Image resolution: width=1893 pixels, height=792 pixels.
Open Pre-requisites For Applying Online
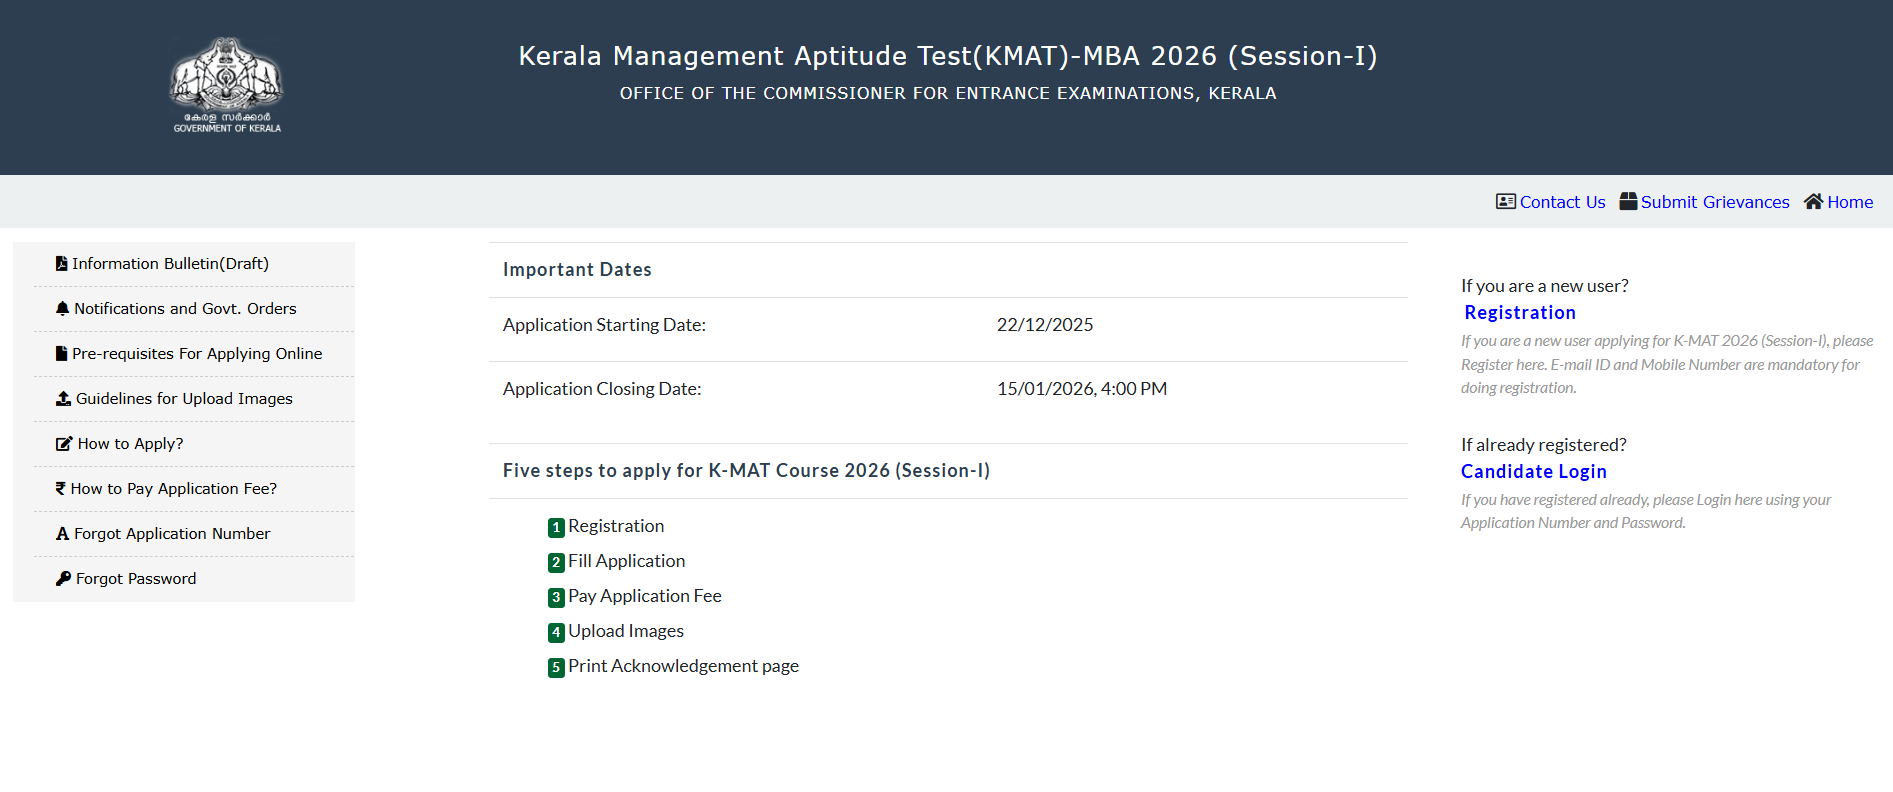[x=197, y=354]
